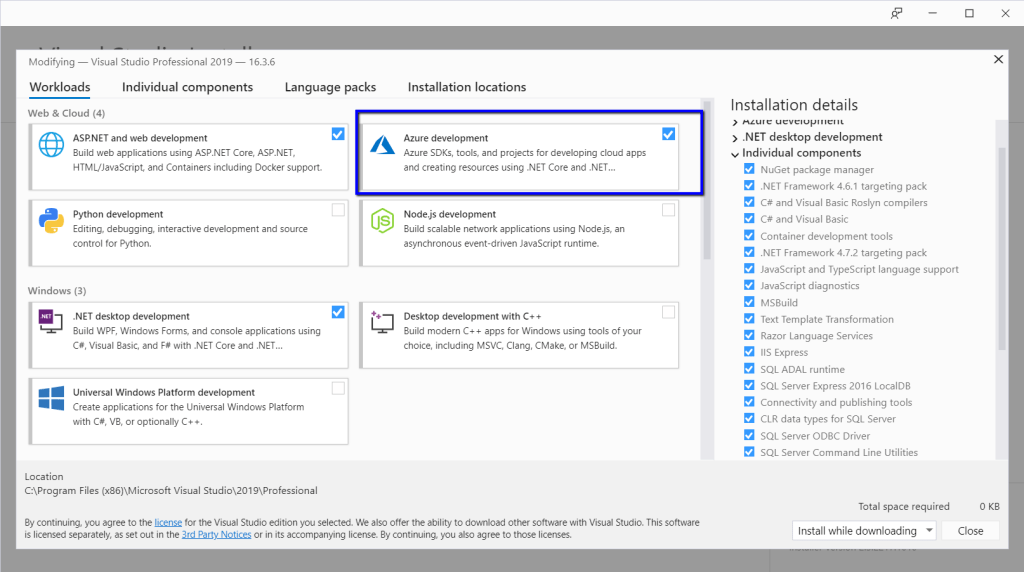Enable the Python development workload checkbox
This screenshot has height=572, width=1024.
(338, 210)
